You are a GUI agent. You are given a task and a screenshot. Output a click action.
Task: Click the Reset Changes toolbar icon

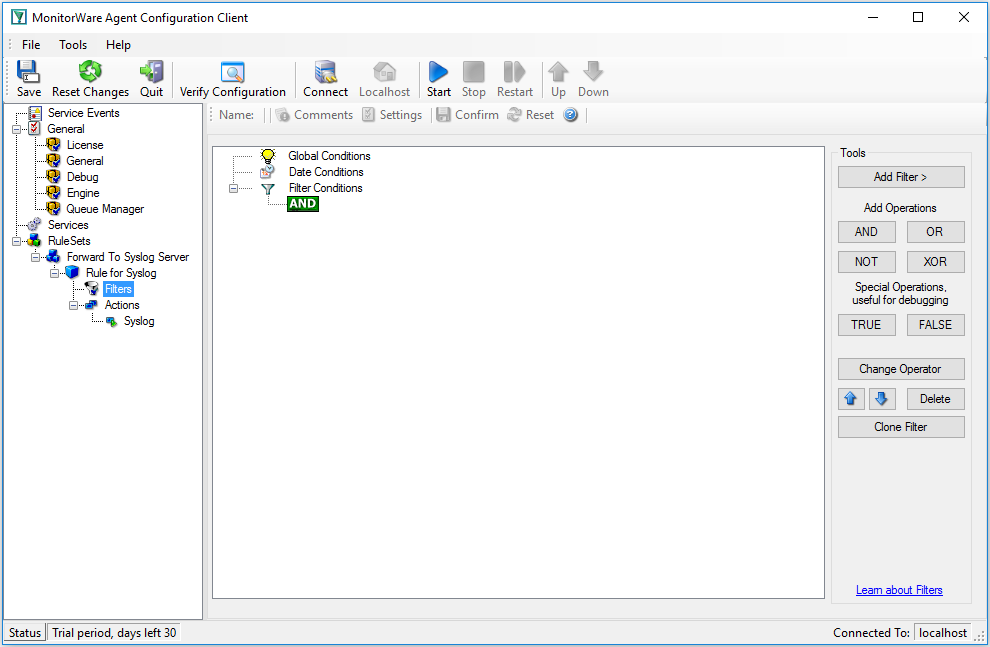pyautogui.click(x=90, y=80)
